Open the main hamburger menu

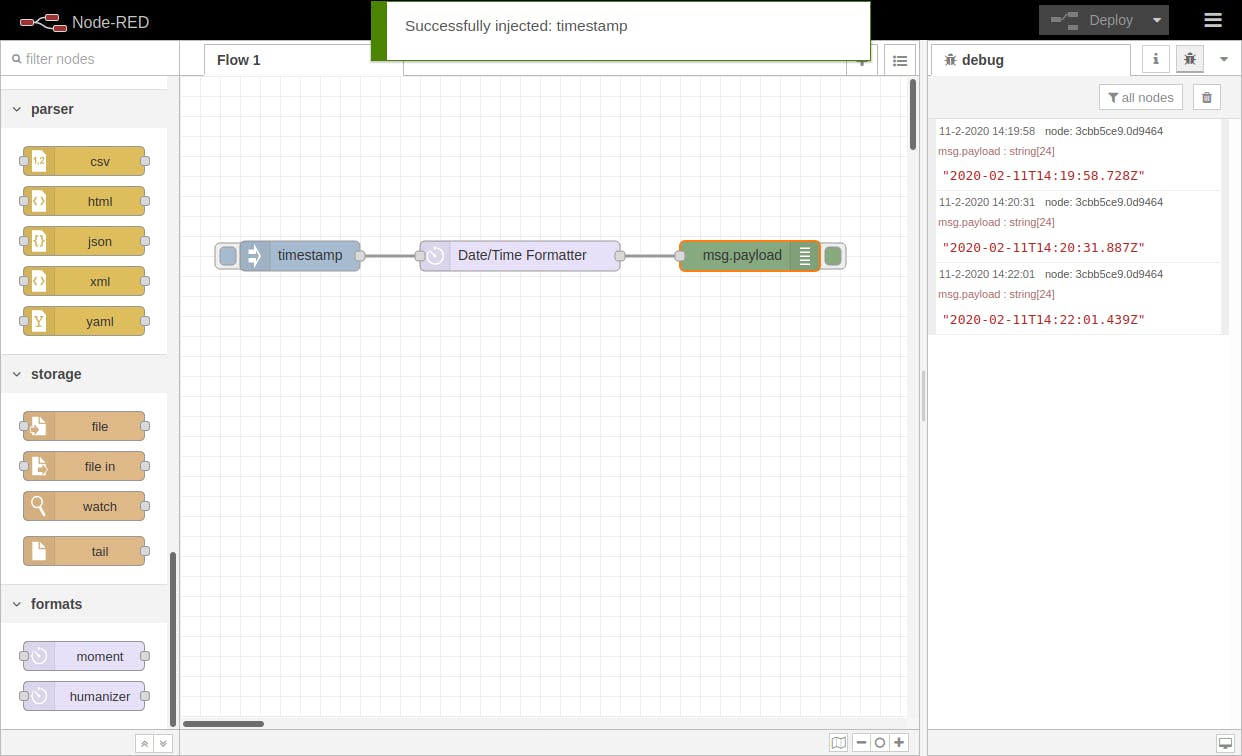(1213, 20)
